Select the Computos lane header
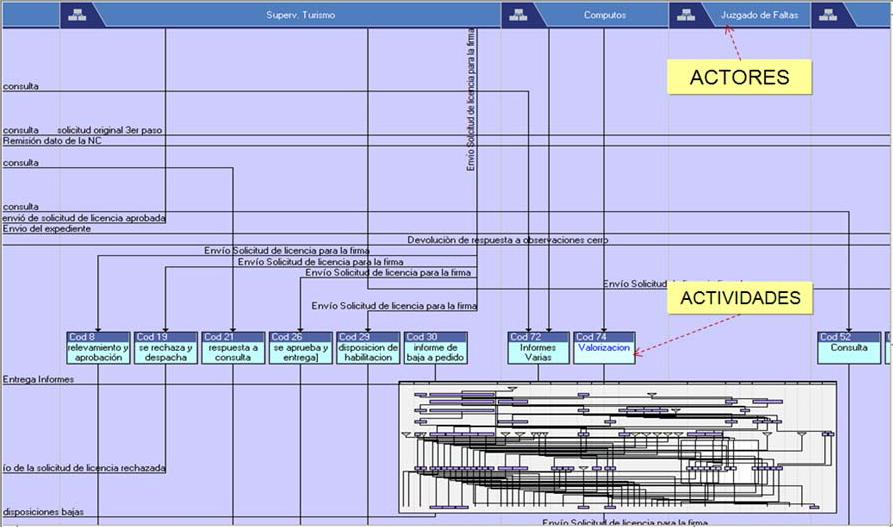 (x=605, y=15)
